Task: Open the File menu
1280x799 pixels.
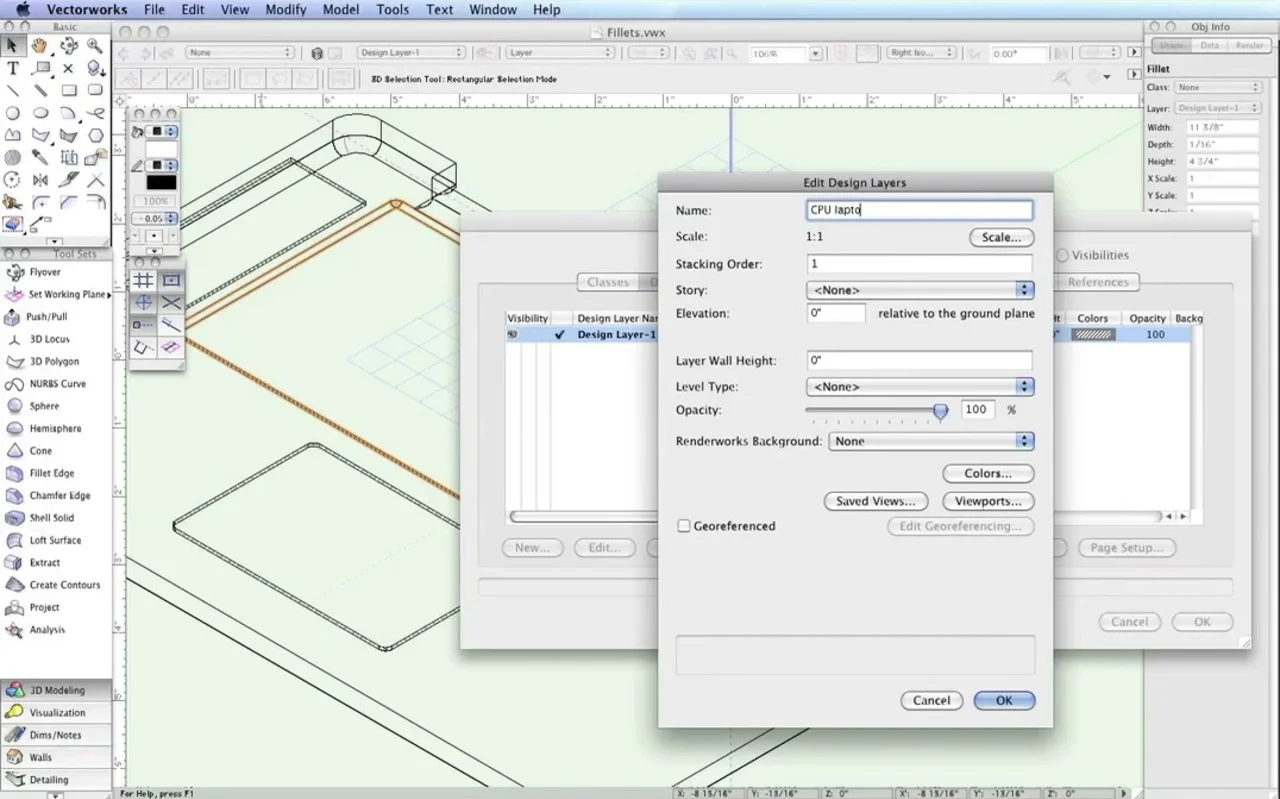Action: point(154,9)
